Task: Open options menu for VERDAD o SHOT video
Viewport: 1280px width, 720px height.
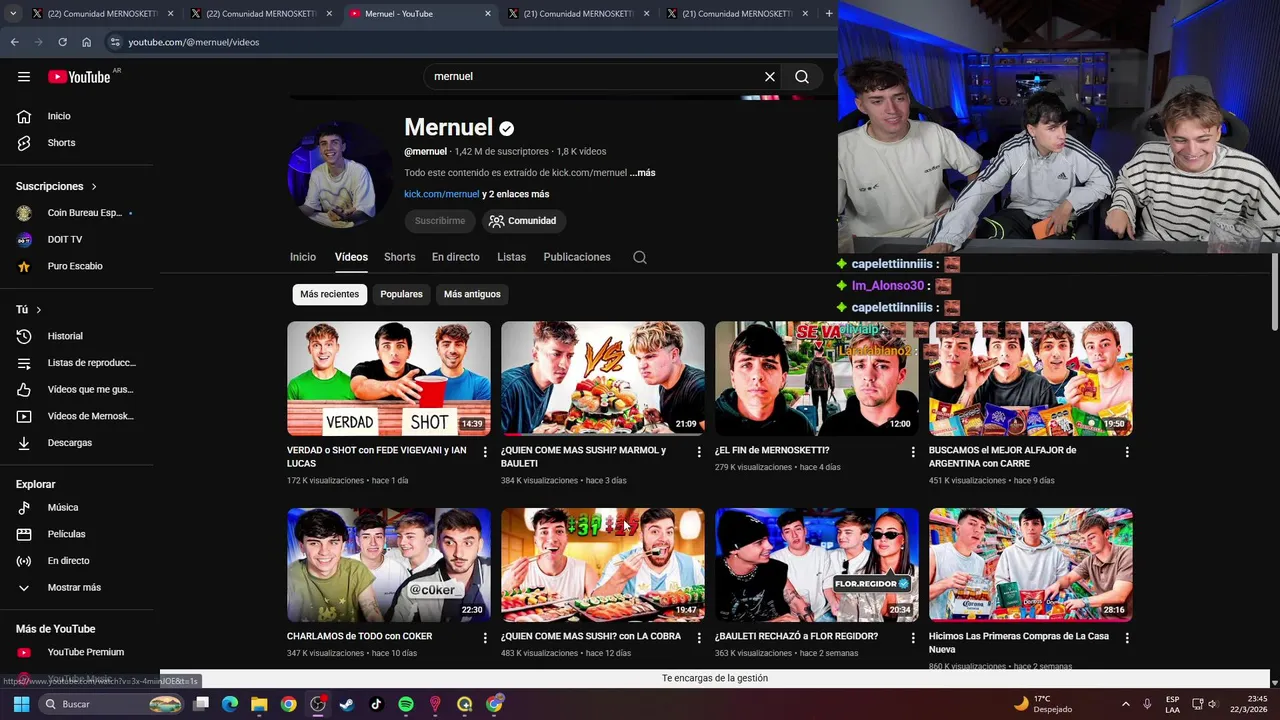Action: [485, 452]
